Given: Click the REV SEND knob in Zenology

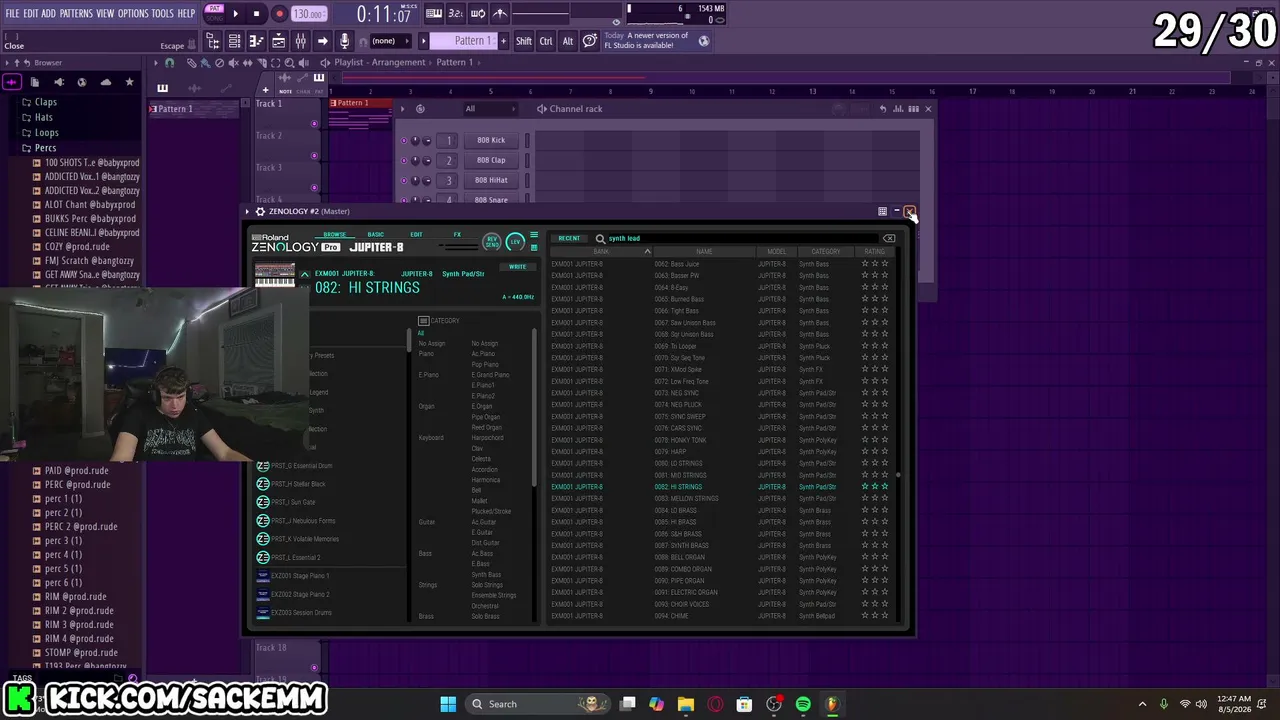Looking at the screenshot, I should click(x=491, y=242).
